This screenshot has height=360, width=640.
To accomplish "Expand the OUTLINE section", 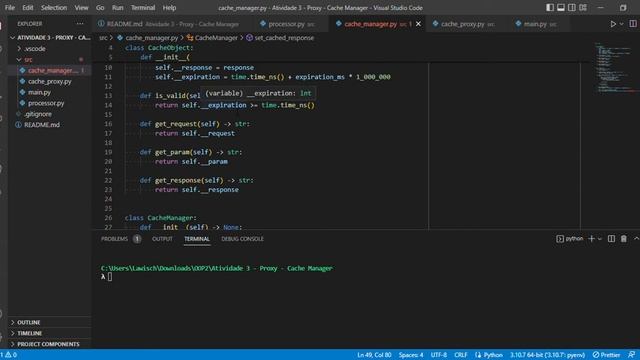I will (50, 322).
